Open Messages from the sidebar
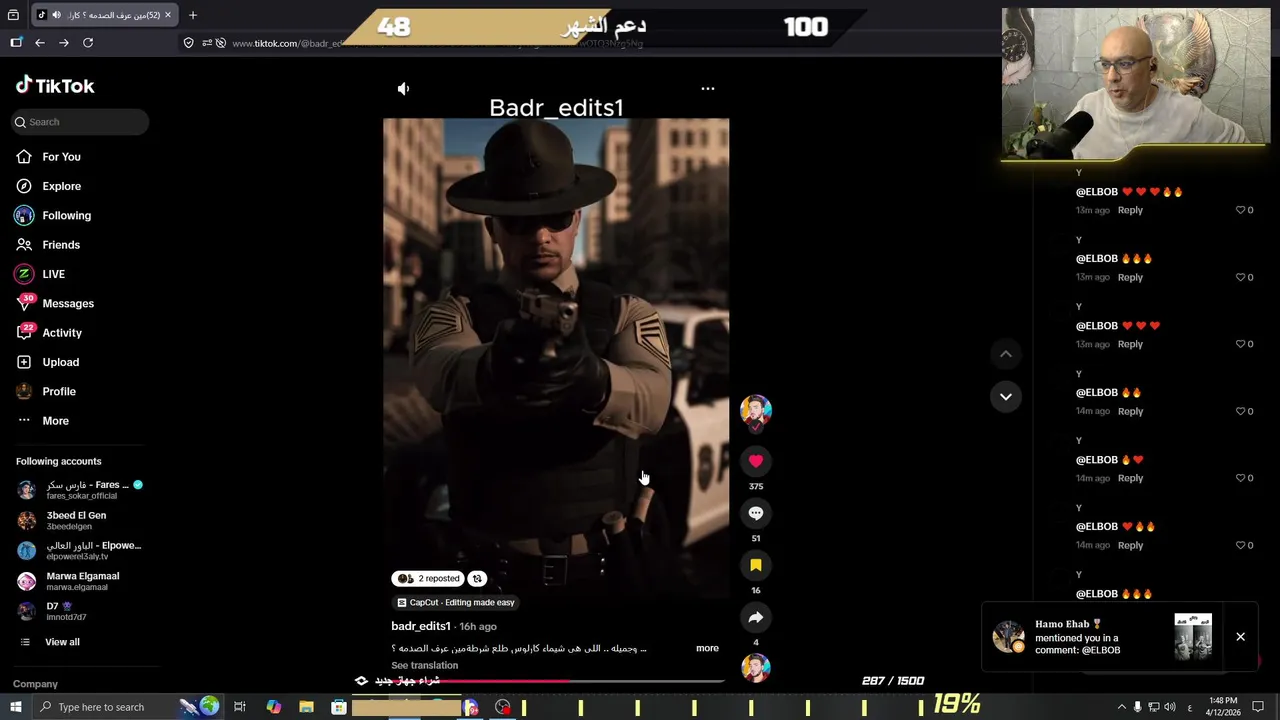This screenshot has width=1280, height=720. click(x=54, y=303)
